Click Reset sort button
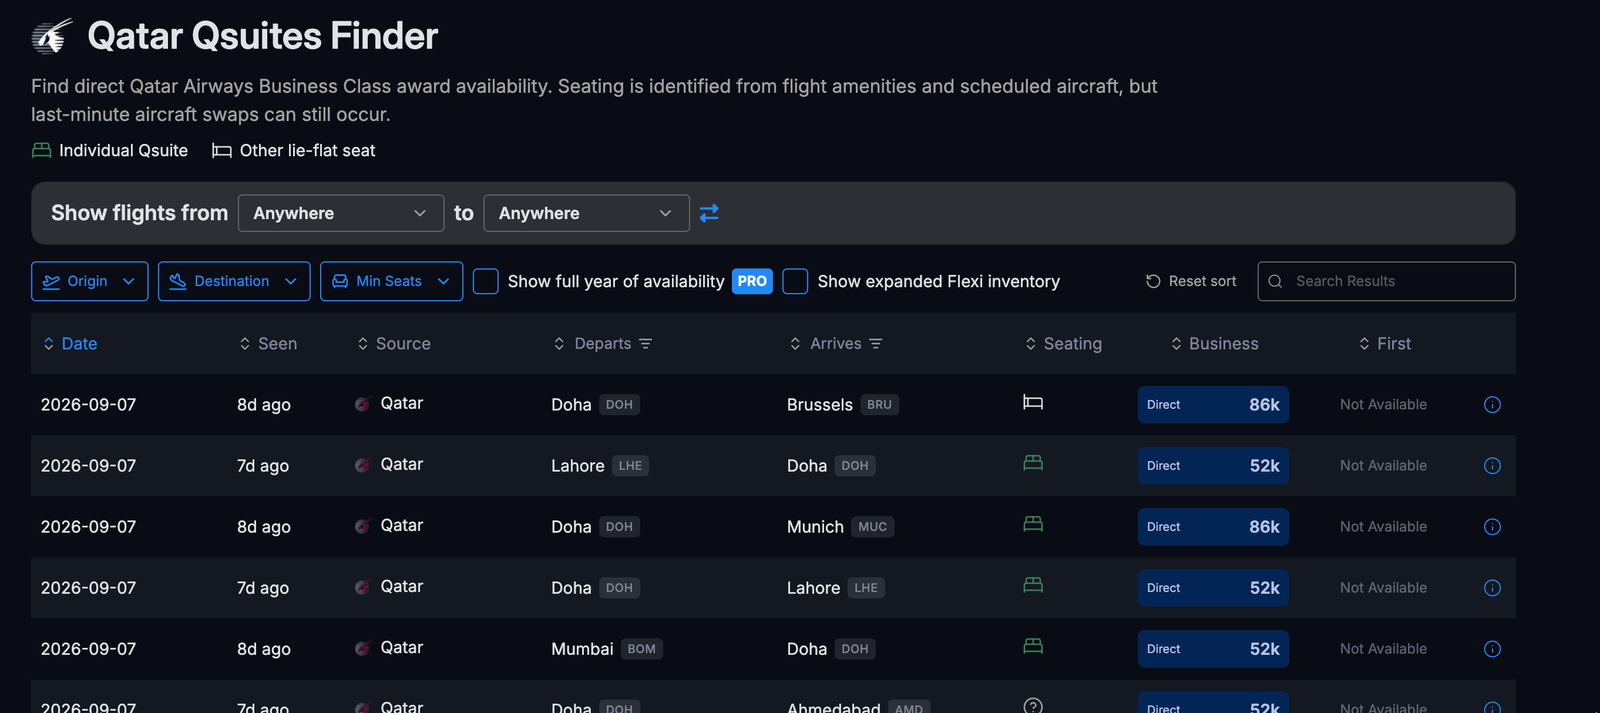 1191,281
